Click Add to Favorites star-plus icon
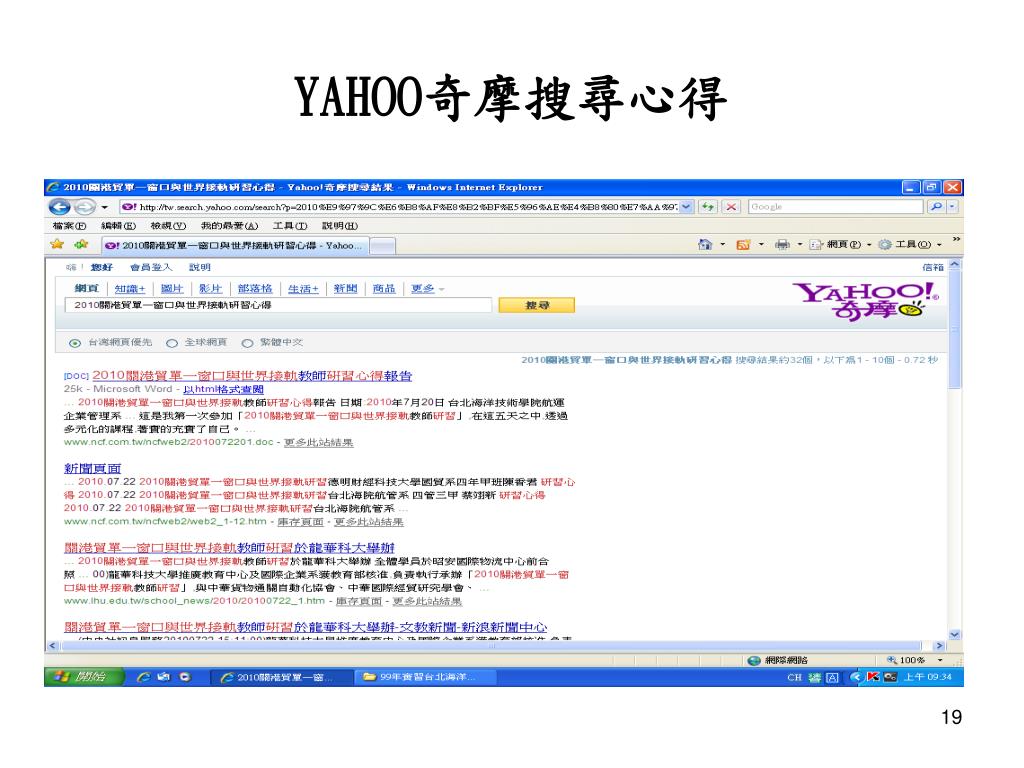The width and height of the screenshot is (1024, 768). (81, 244)
